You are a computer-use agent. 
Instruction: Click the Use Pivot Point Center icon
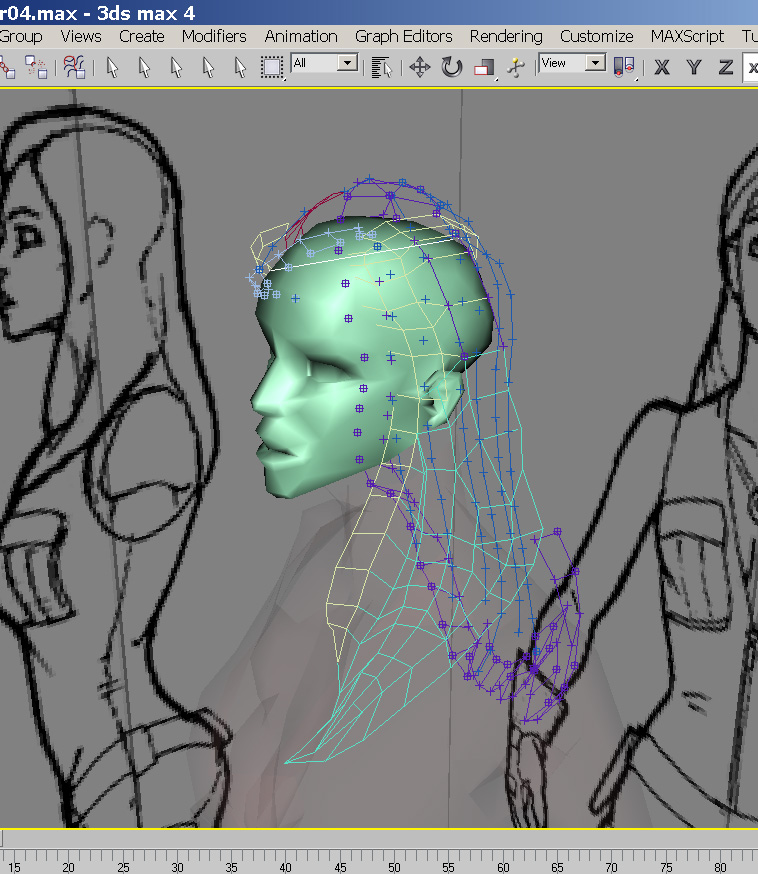click(x=624, y=67)
